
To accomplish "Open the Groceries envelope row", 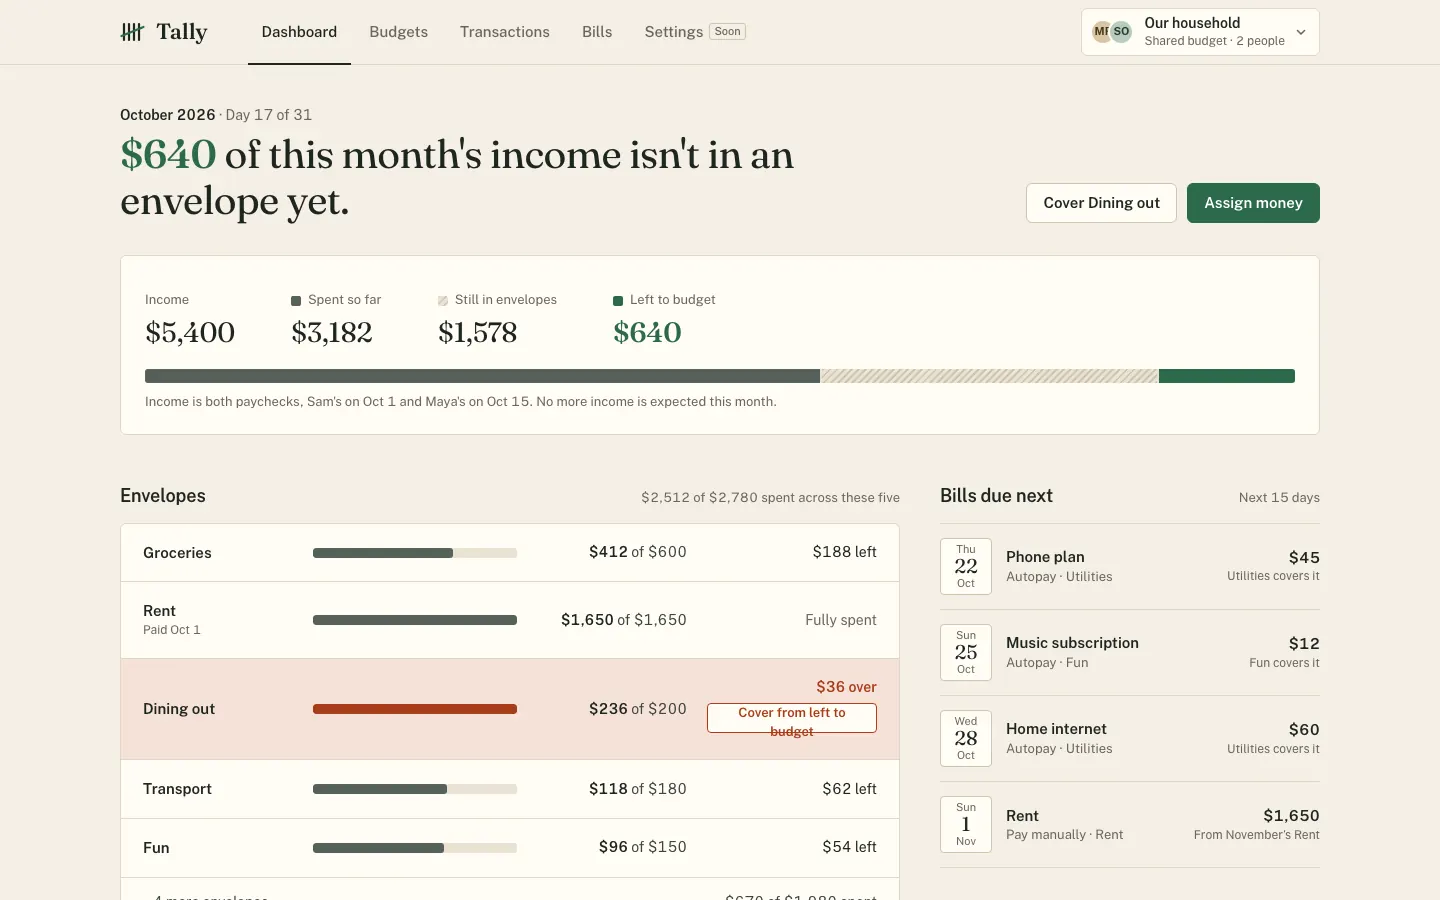I will pyautogui.click(x=510, y=553).
